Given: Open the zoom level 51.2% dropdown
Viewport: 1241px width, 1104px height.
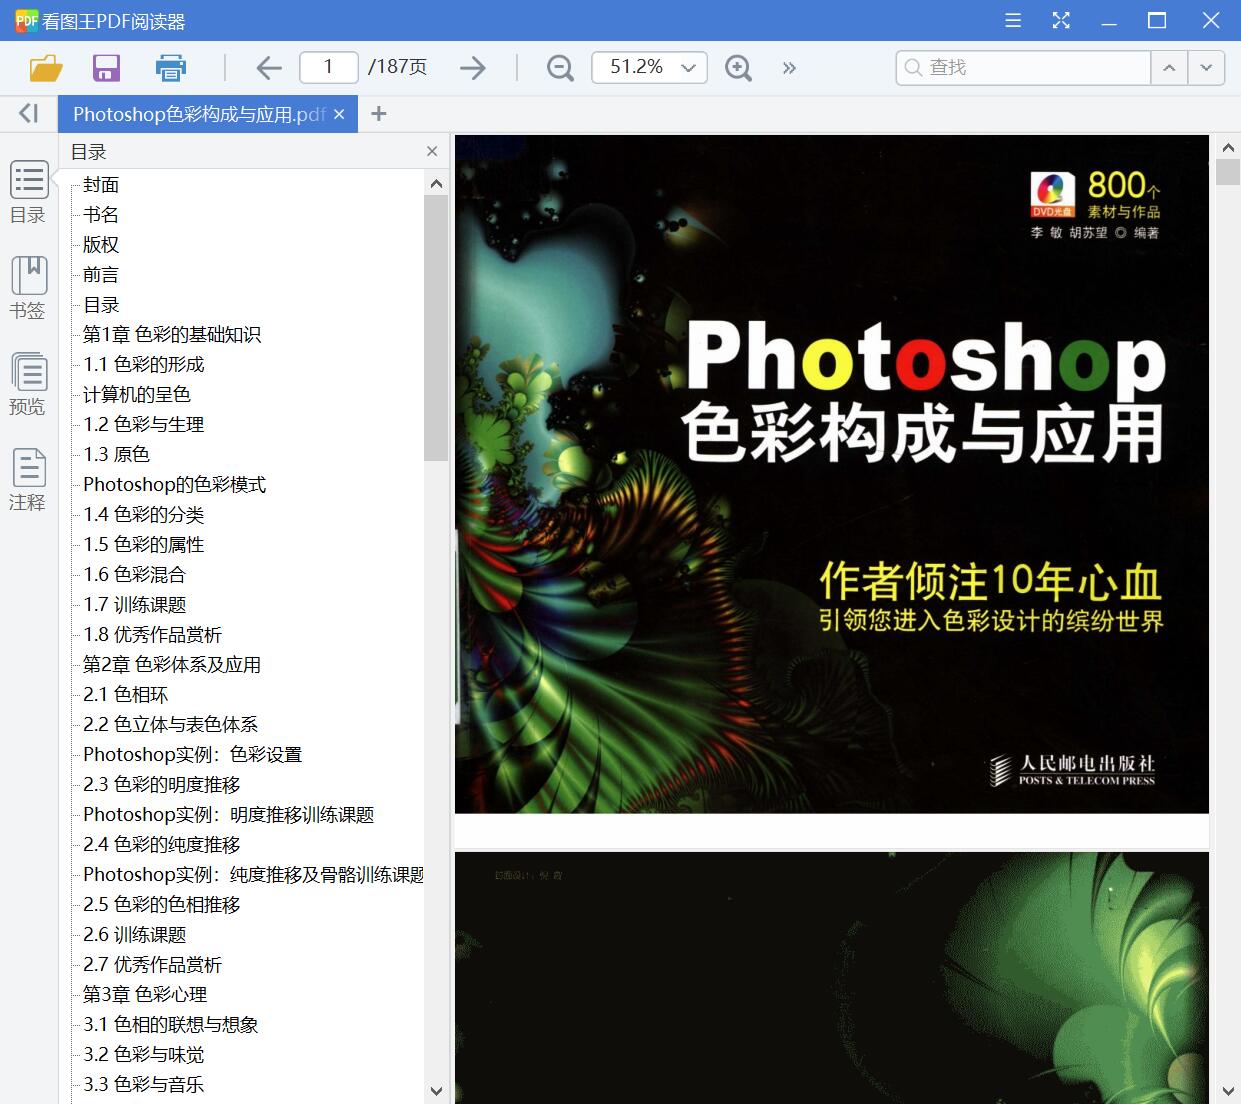Looking at the screenshot, I should [649, 67].
